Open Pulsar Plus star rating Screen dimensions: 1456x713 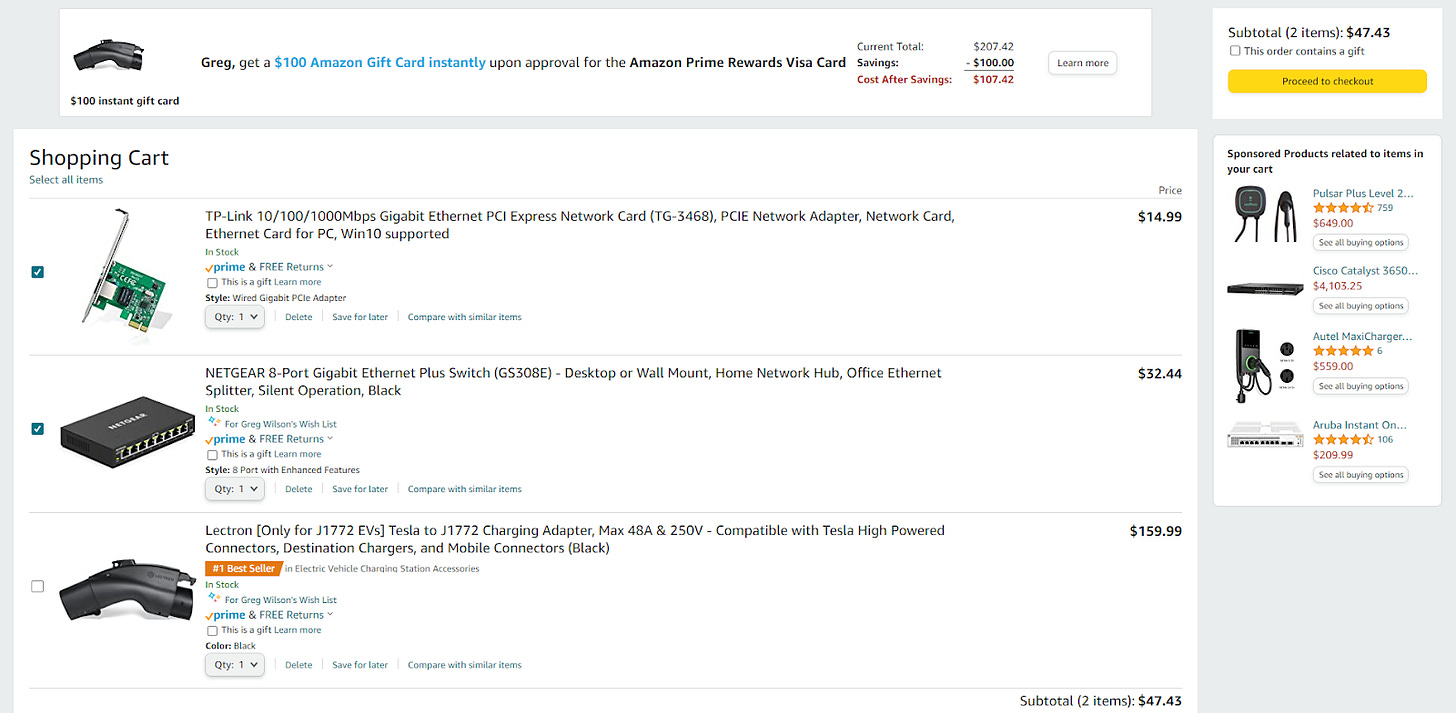click(1342, 208)
